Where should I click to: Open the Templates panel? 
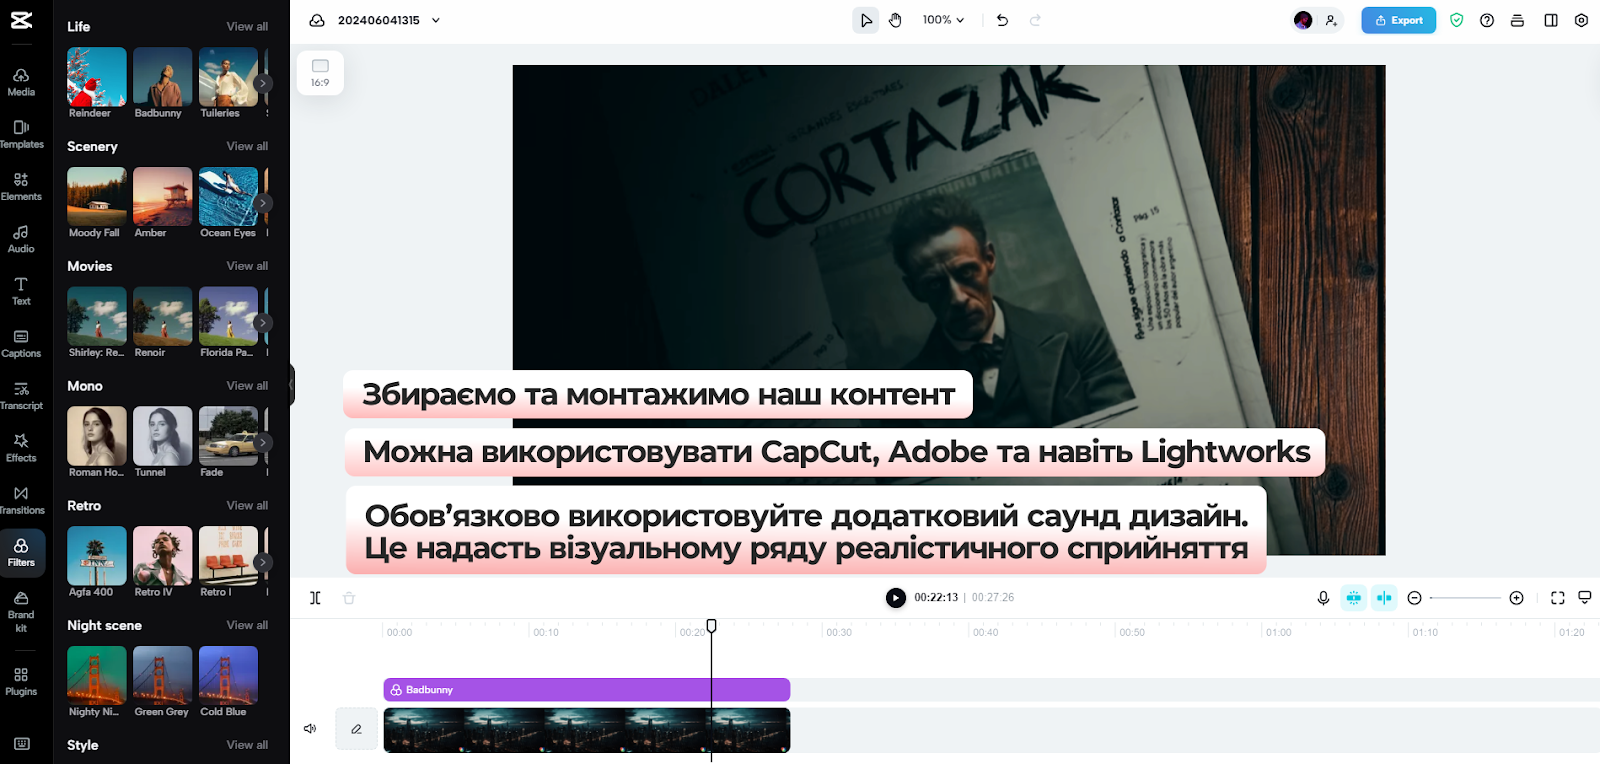tap(21, 135)
